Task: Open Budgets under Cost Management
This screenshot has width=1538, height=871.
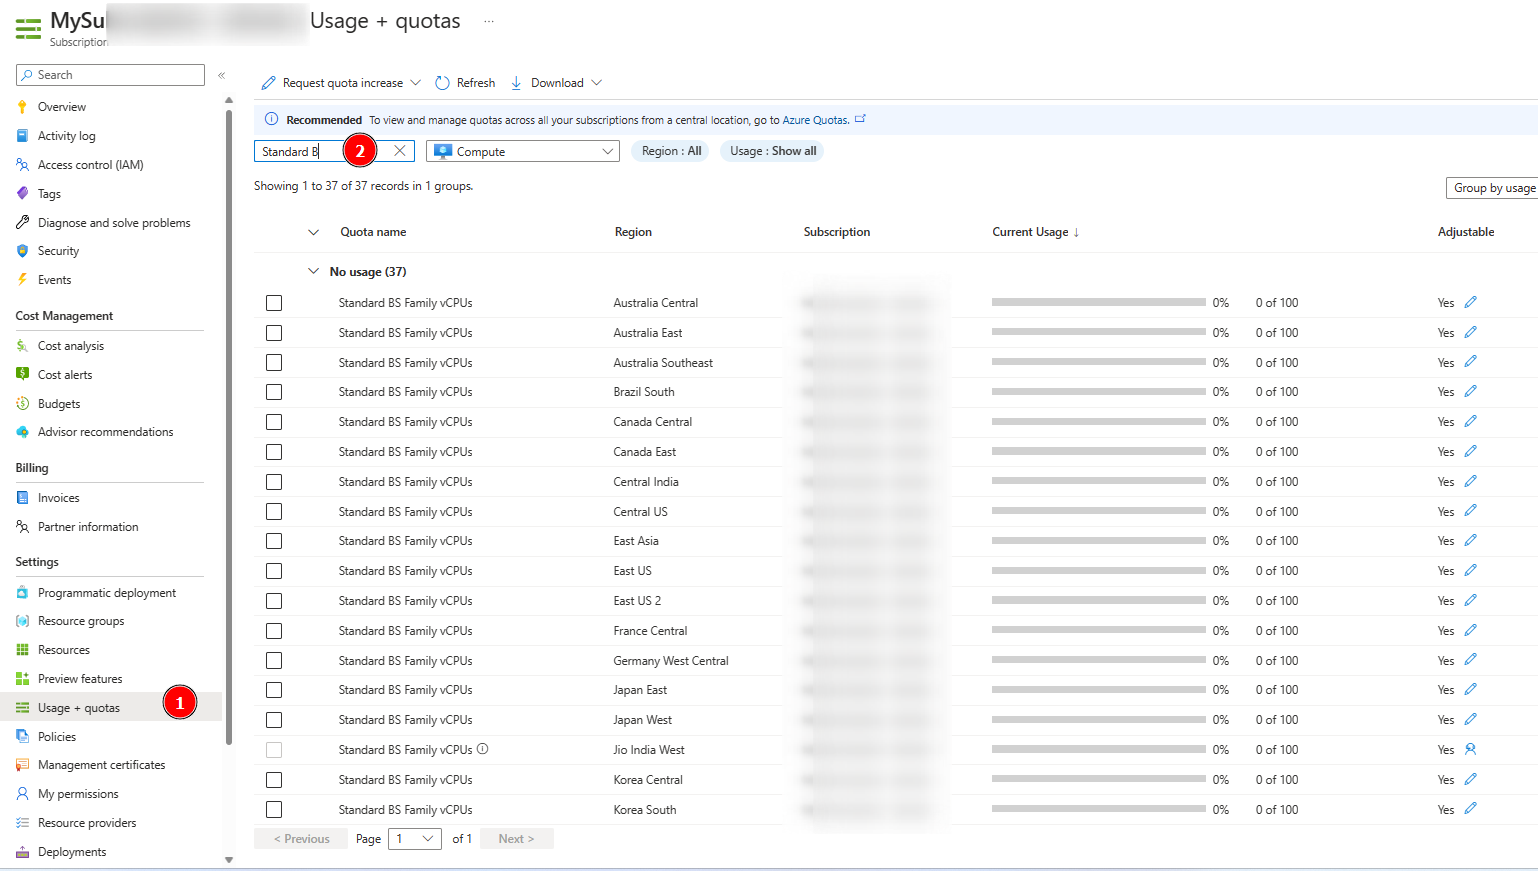Action: tap(59, 404)
